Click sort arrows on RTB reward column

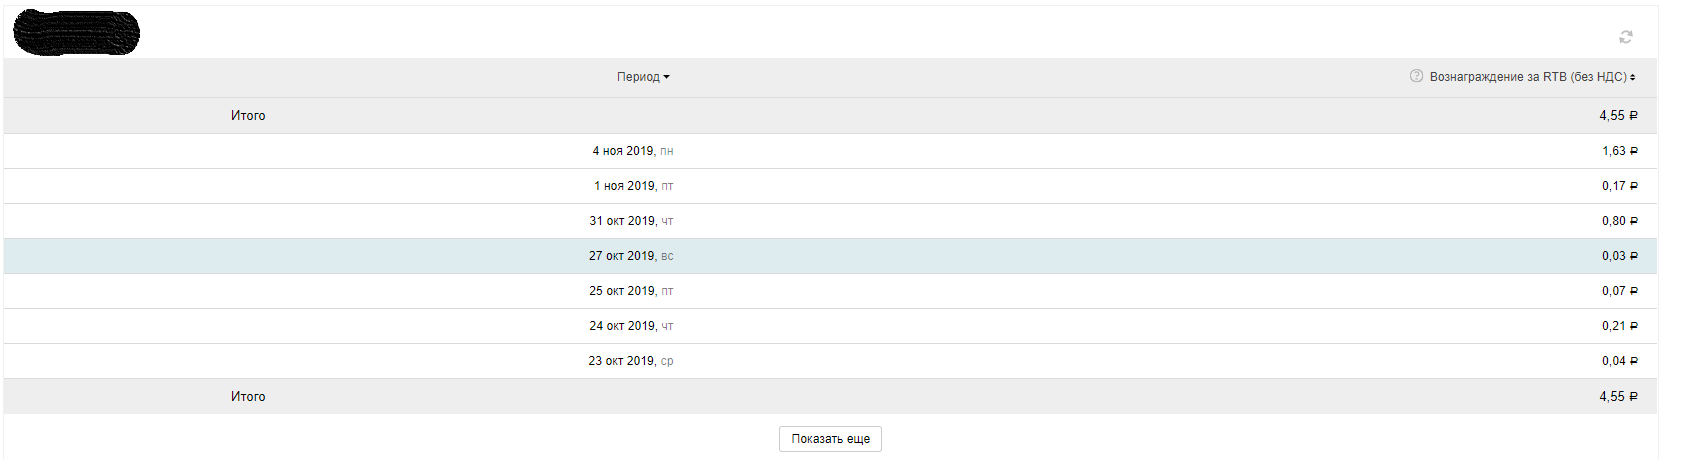[x=1632, y=77]
